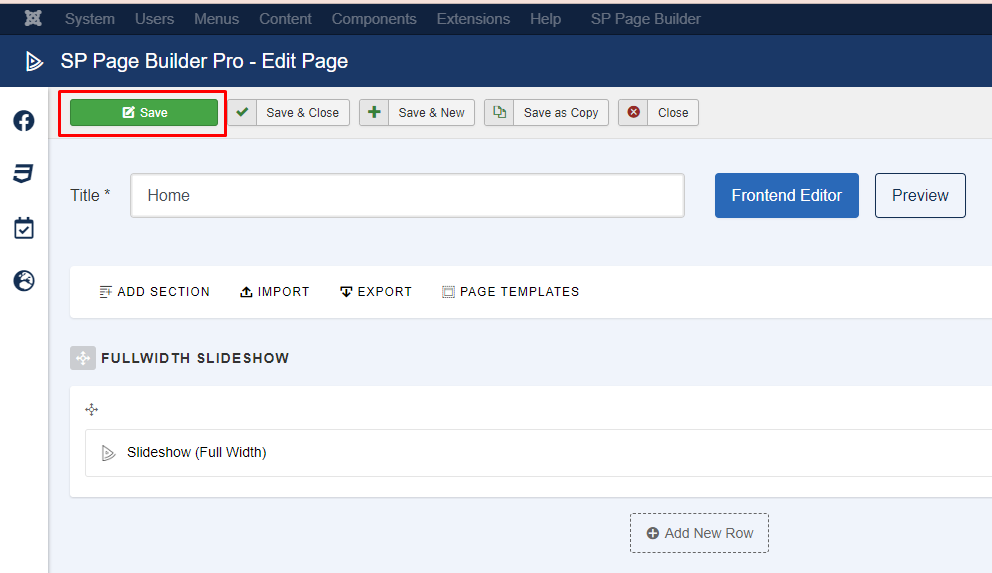The height and width of the screenshot is (573, 992).
Task: Open the CSS3 sidebar icon
Action: [23, 174]
